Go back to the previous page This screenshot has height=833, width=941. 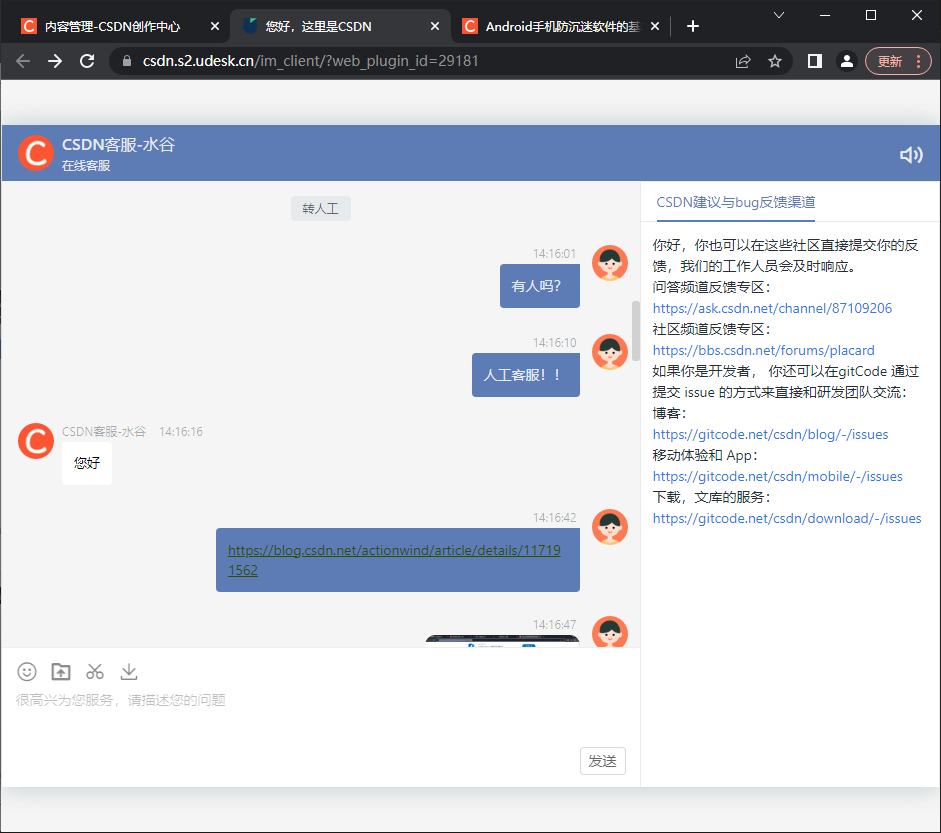click(23, 61)
